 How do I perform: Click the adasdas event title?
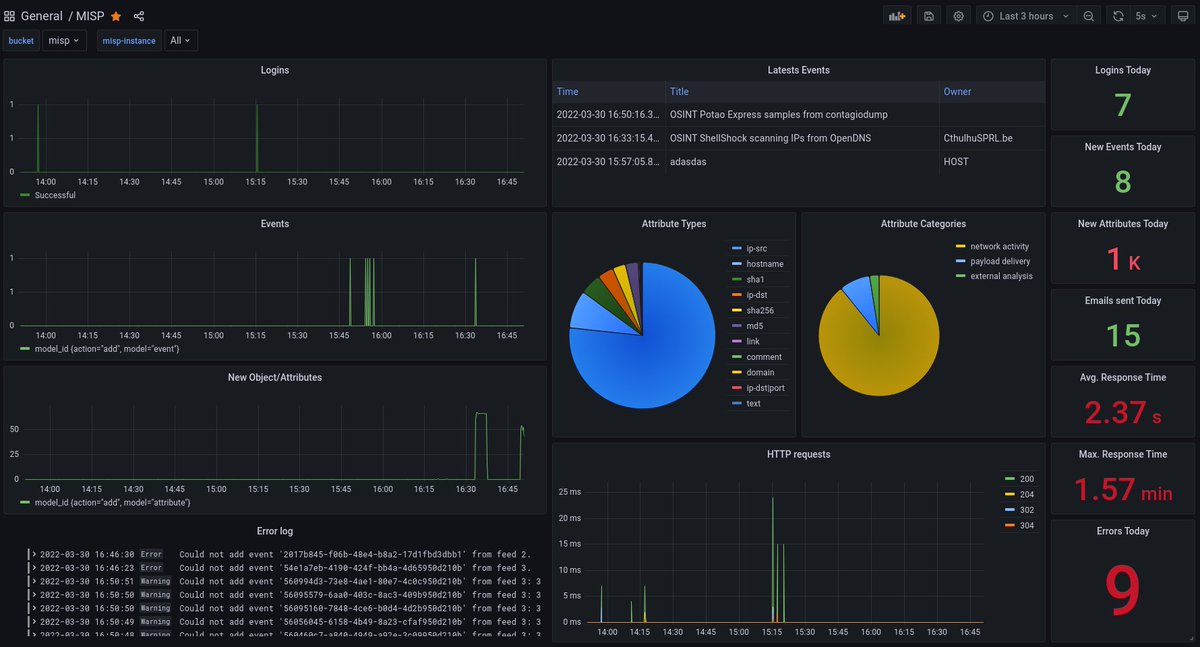coord(689,161)
